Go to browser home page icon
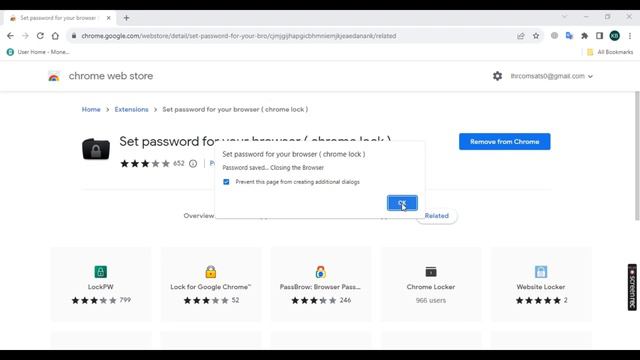The height and width of the screenshot is (360, 640). click(55, 36)
